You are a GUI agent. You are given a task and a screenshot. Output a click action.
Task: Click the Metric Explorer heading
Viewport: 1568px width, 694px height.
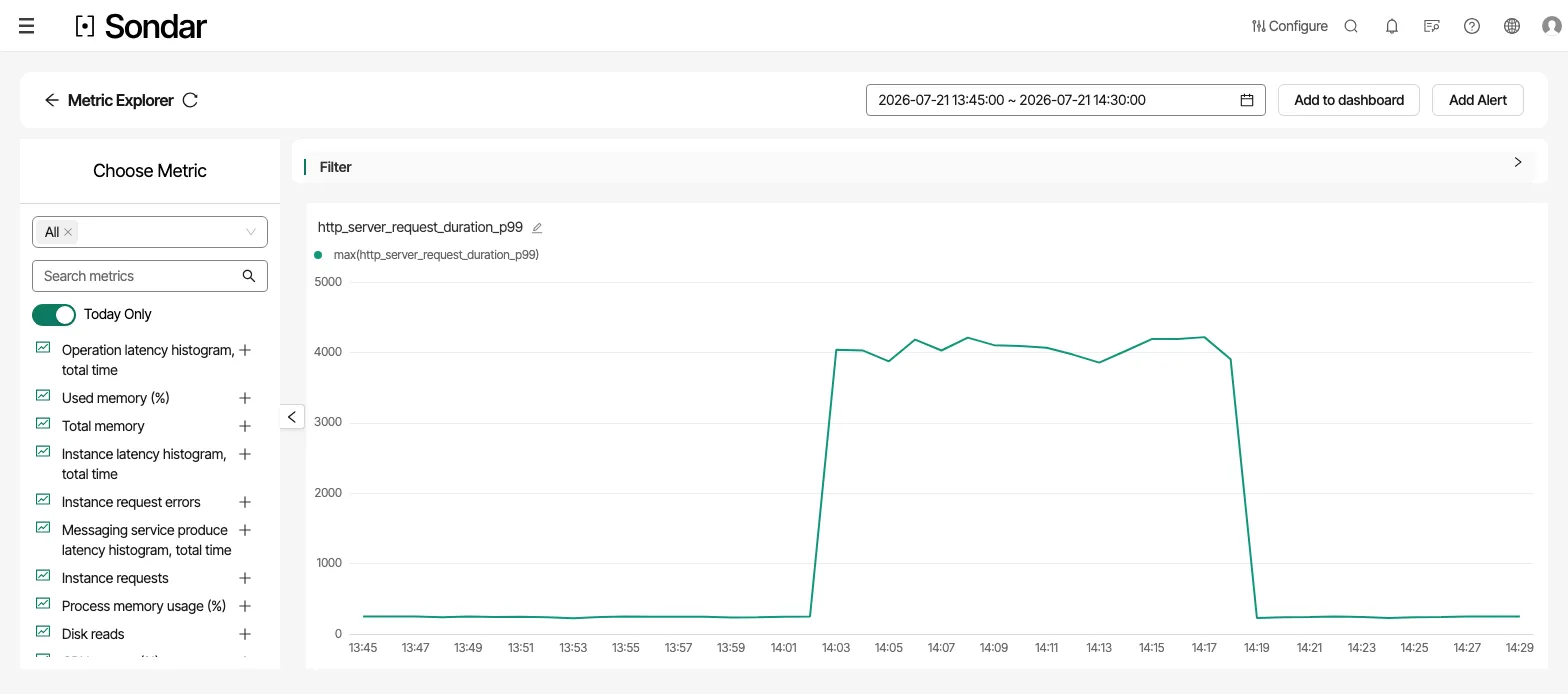pos(121,100)
